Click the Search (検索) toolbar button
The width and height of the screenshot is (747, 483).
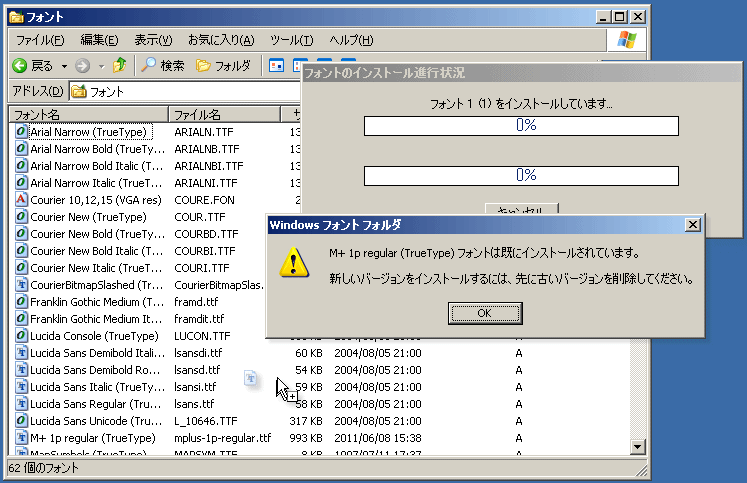coord(162,65)
